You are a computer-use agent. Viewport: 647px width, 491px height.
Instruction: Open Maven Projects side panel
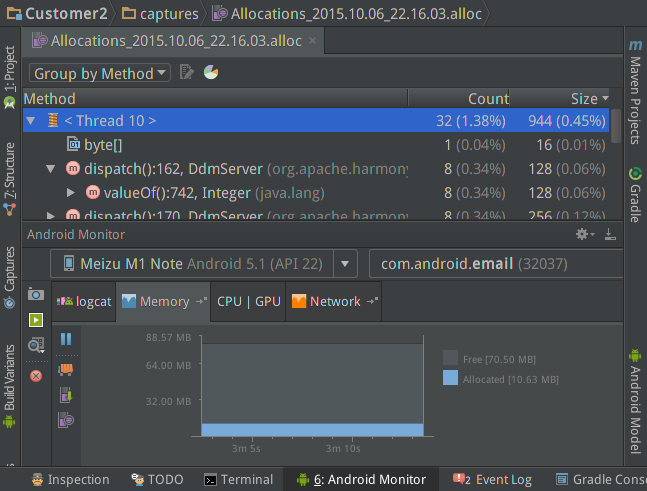(635, 92)
